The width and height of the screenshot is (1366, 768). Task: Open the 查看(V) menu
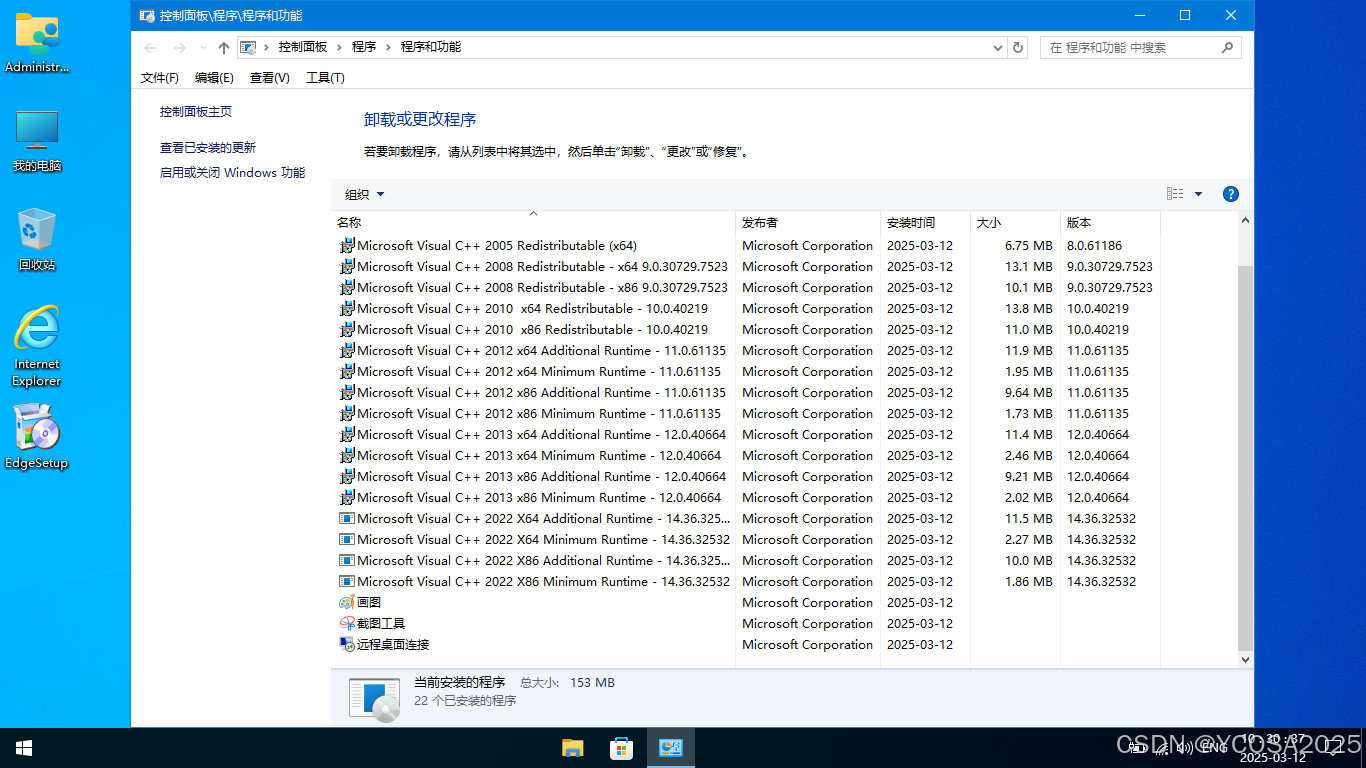[270, 78]
